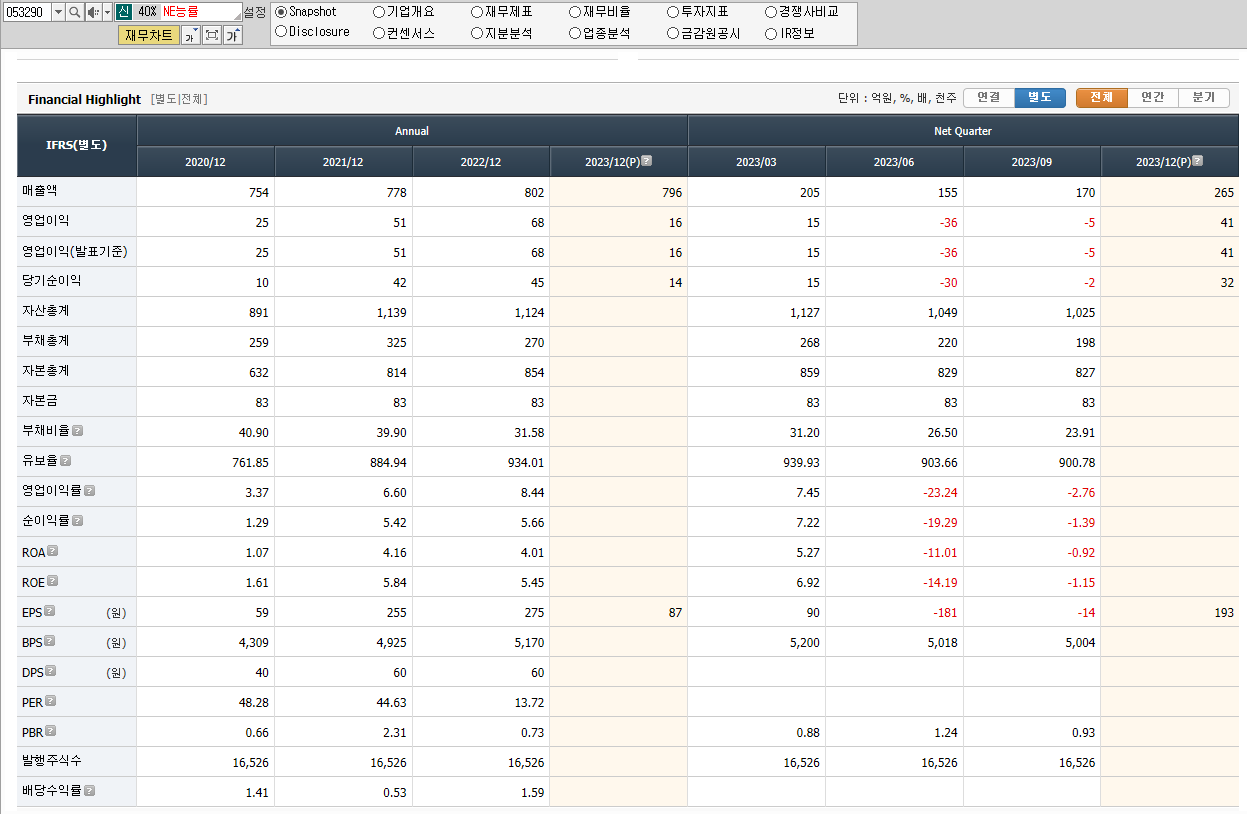The height and width of the screenshot is (814, 1247).
Task: Click the speaker sound icon
Action: coord(92,12)
